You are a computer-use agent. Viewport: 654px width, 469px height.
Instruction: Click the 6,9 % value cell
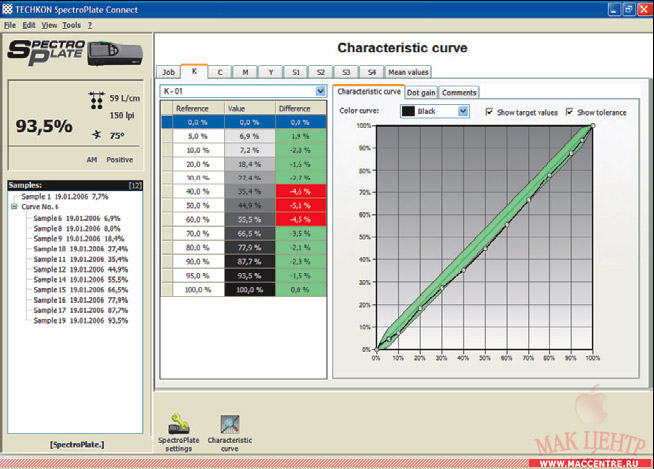pos(249,136)
